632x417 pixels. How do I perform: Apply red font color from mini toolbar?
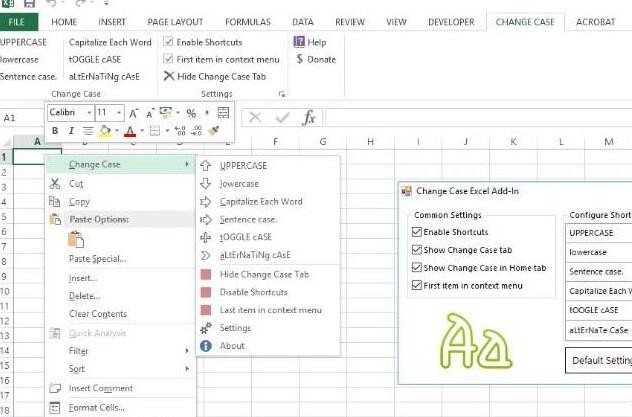point(130,131)
